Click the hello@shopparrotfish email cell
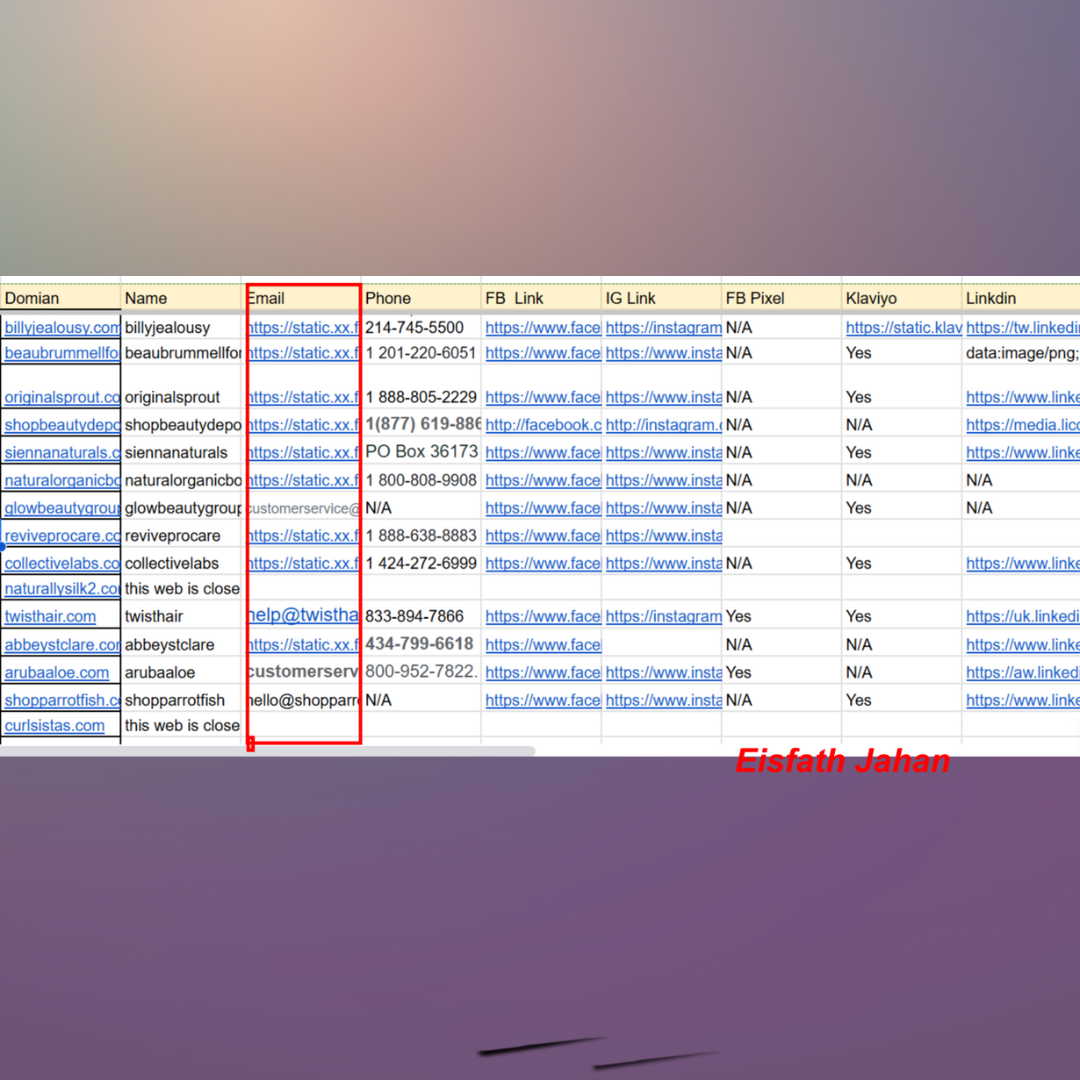Viewport: 1080px width, 1080px height. click(x=304, y=700)
